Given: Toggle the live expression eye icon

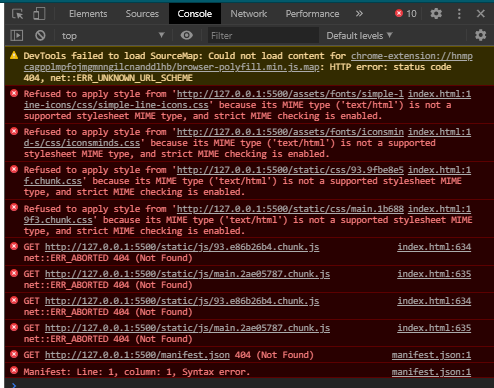Looking at the screenshot, I should pyautogui.click(x=187, y=35).
